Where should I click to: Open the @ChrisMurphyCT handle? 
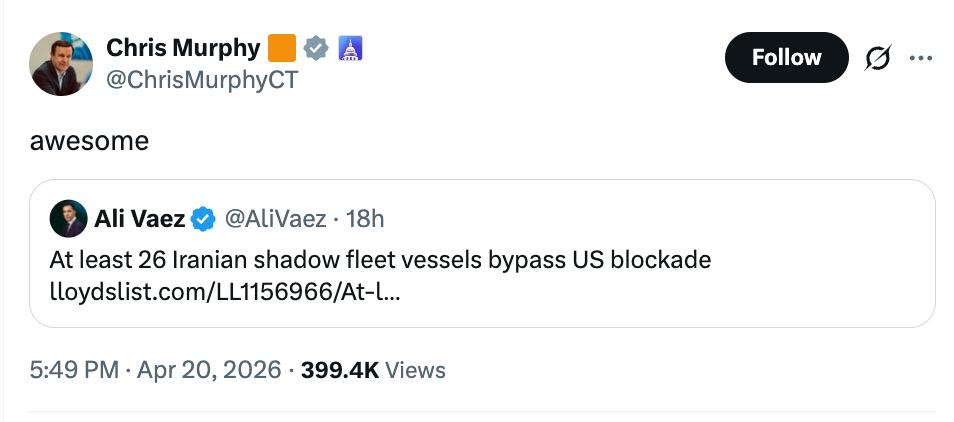tap(202, 81)
